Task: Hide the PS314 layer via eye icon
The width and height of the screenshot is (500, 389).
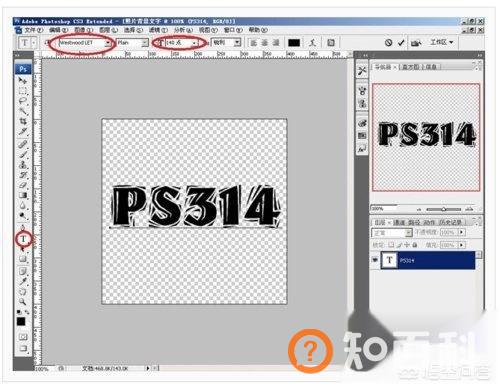Action: [x=375, y=260]
